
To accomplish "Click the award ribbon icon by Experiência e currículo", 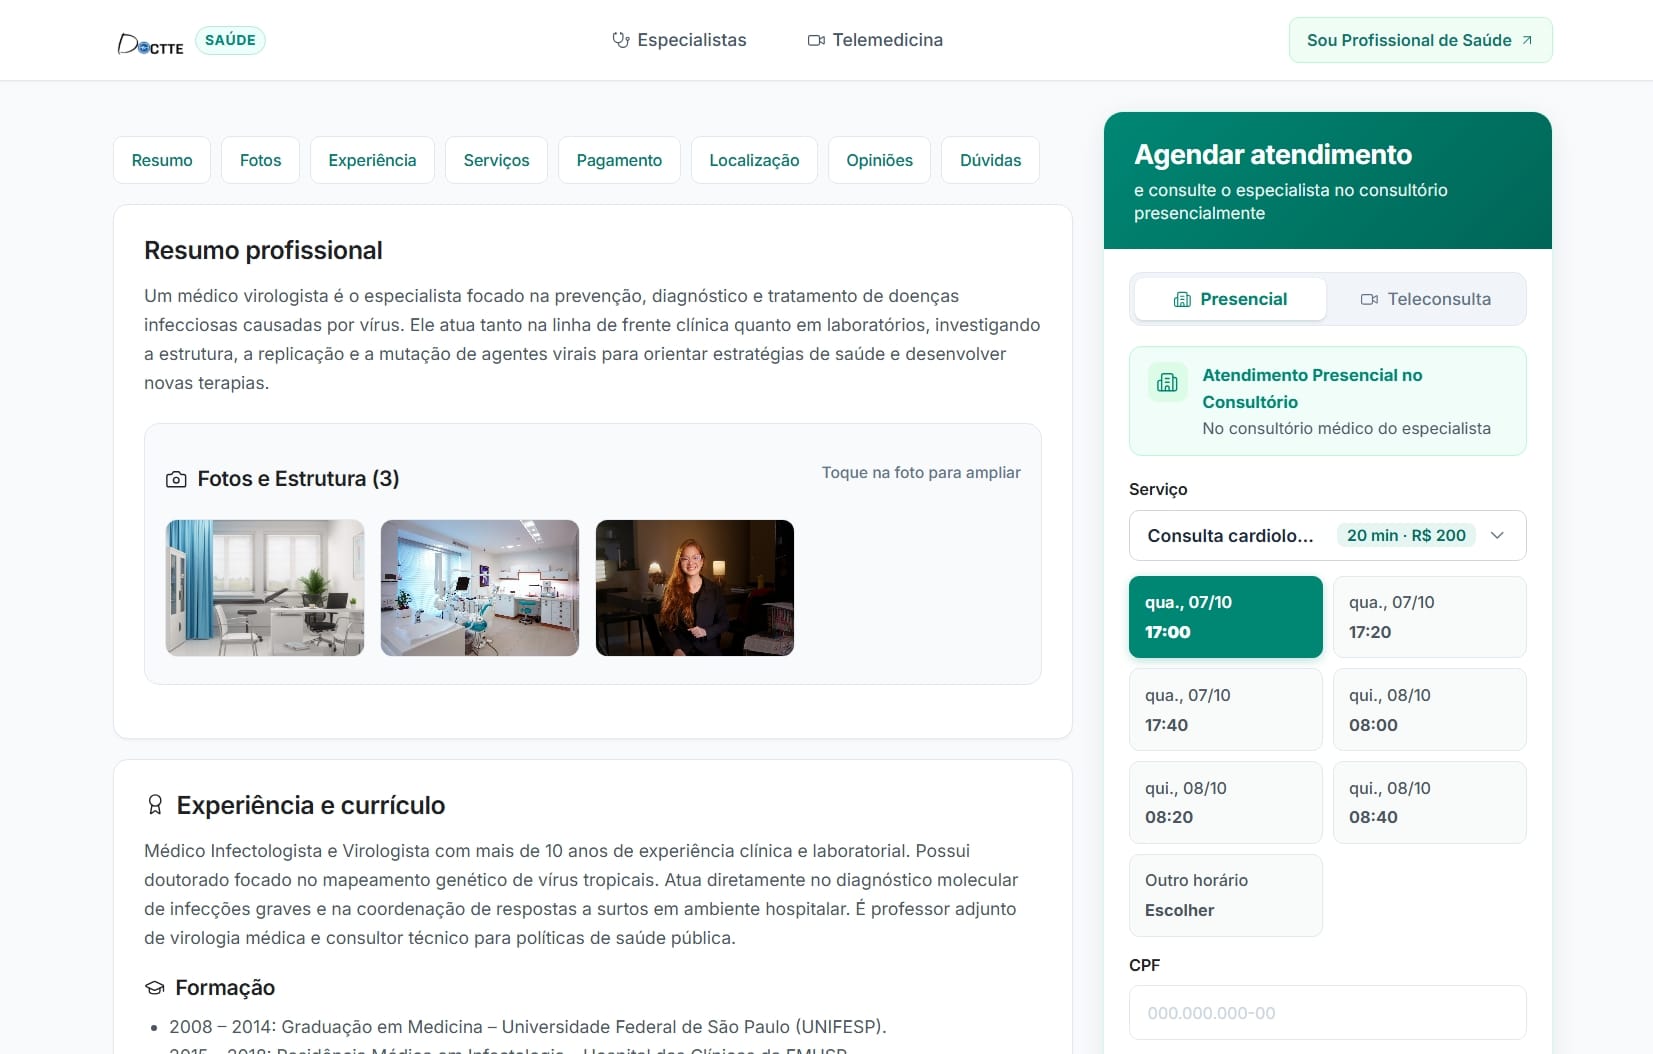I will click(155, 805).
